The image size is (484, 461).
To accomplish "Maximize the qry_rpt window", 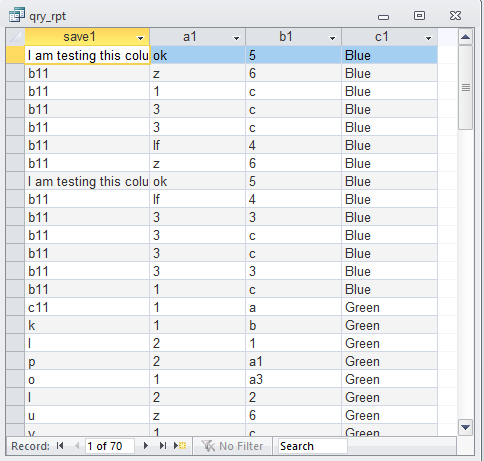I will (x=419, y=15).
